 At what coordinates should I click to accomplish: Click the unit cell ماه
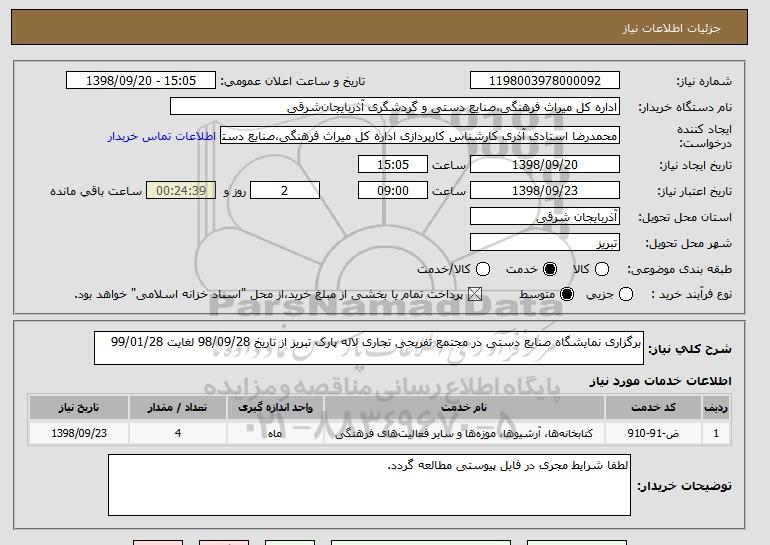pyautogui.click(x=275, y=433)
